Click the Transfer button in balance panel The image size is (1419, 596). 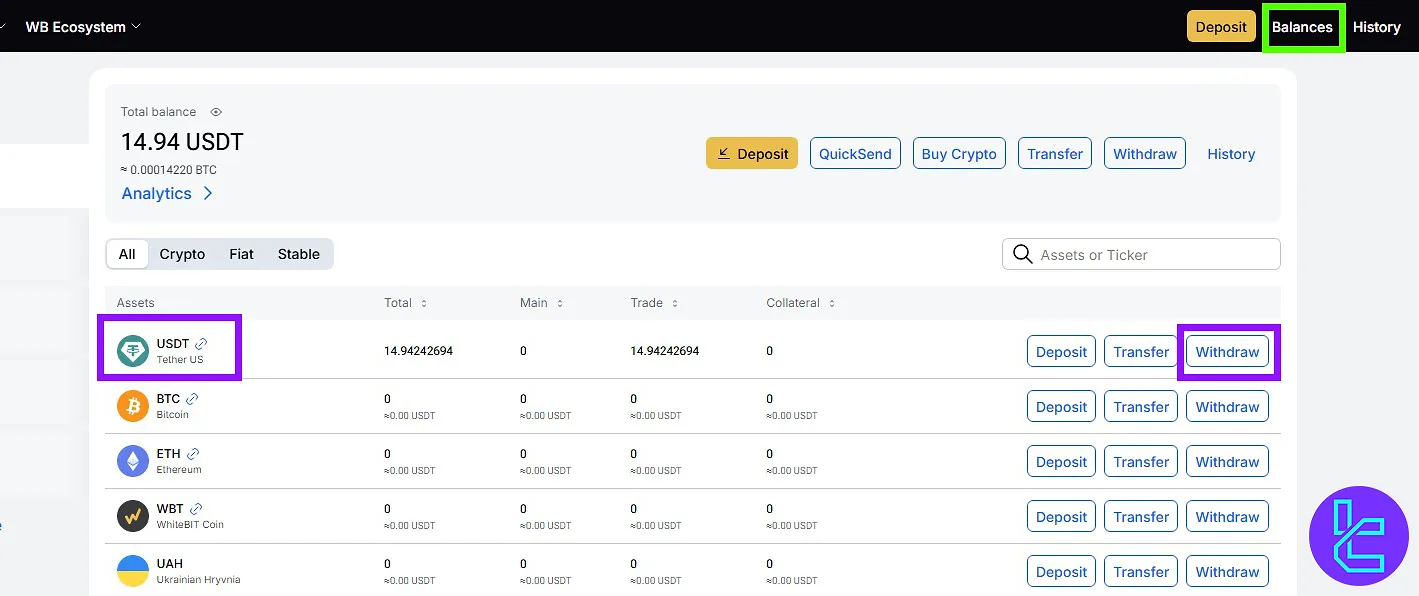[1055, 154]
